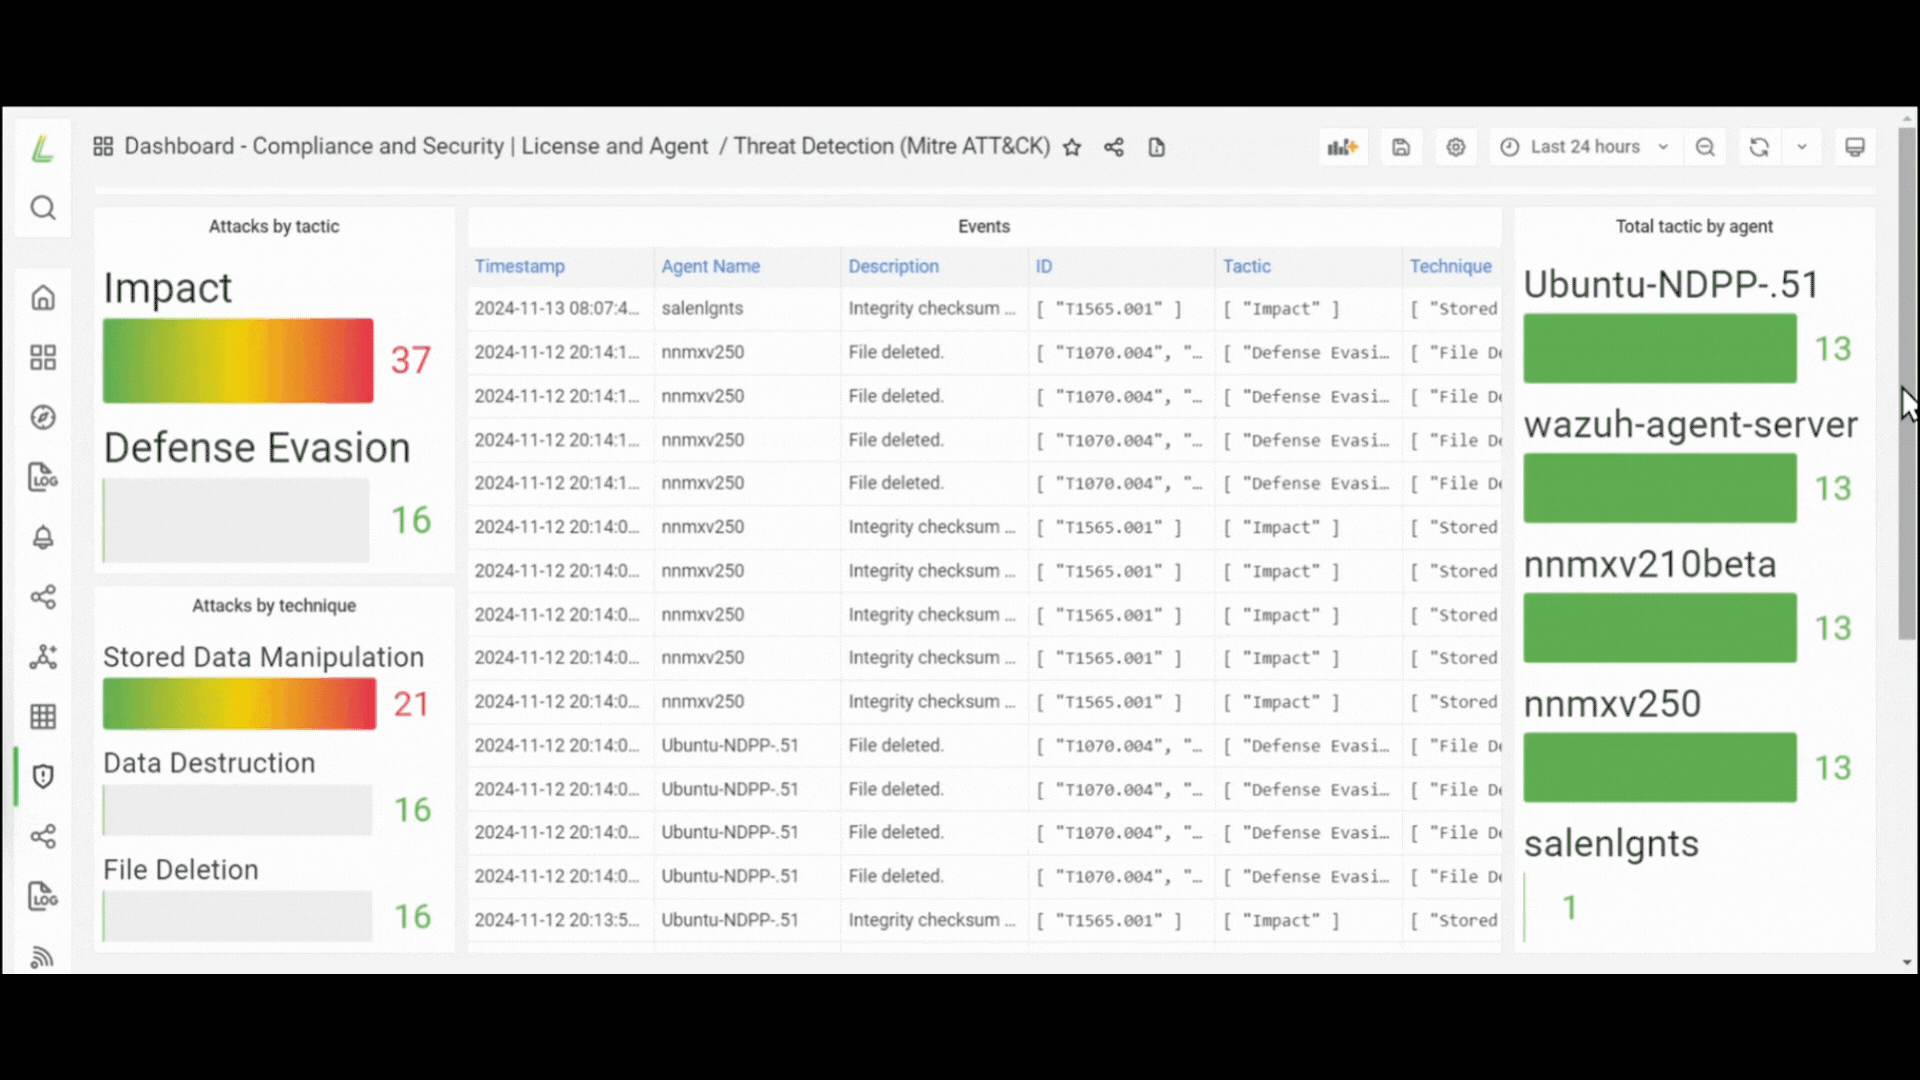Open the search magnifier in sidebar
Viewport: 1920px width, 1080px height.
pos(42,208)
